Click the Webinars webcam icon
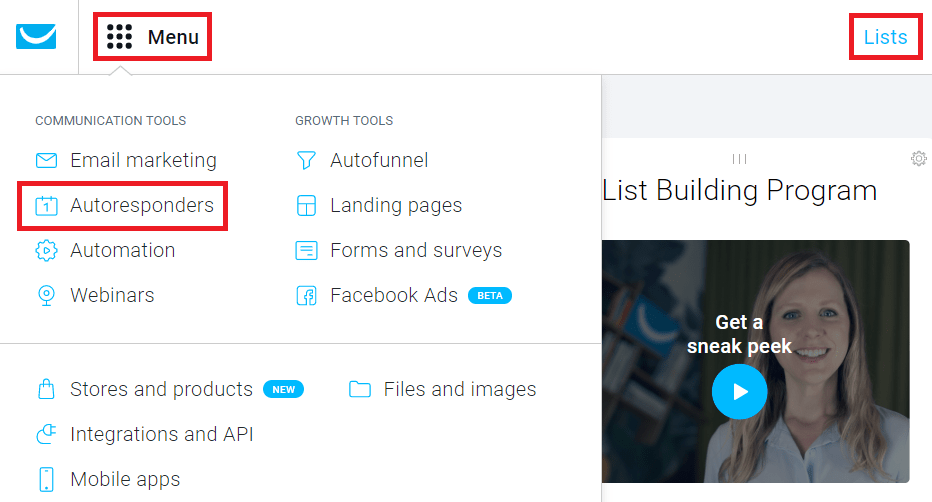The height and width of the screenshot is (502, 932). click(x=46, y=296)
